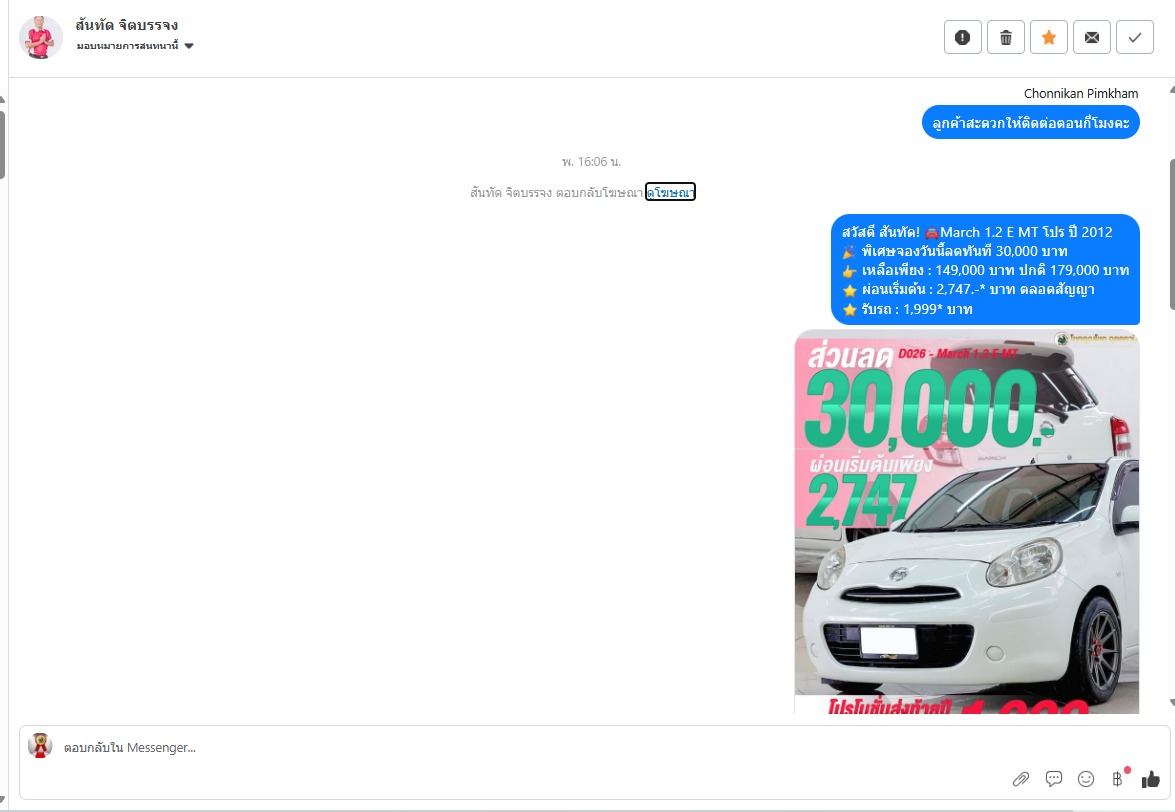Click conversation scroll down arrow
Screen dimensions: 1175x812
[x=1171, y=703]
